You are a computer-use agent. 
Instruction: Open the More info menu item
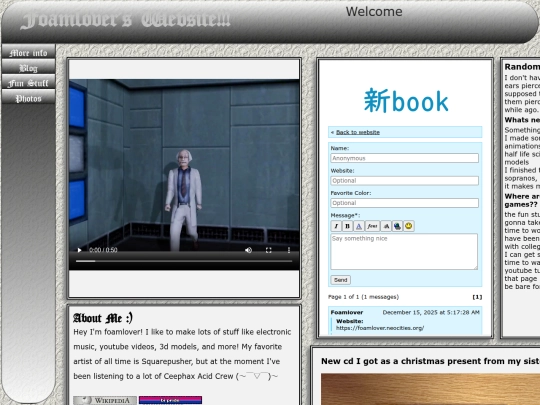click(28, 52)
